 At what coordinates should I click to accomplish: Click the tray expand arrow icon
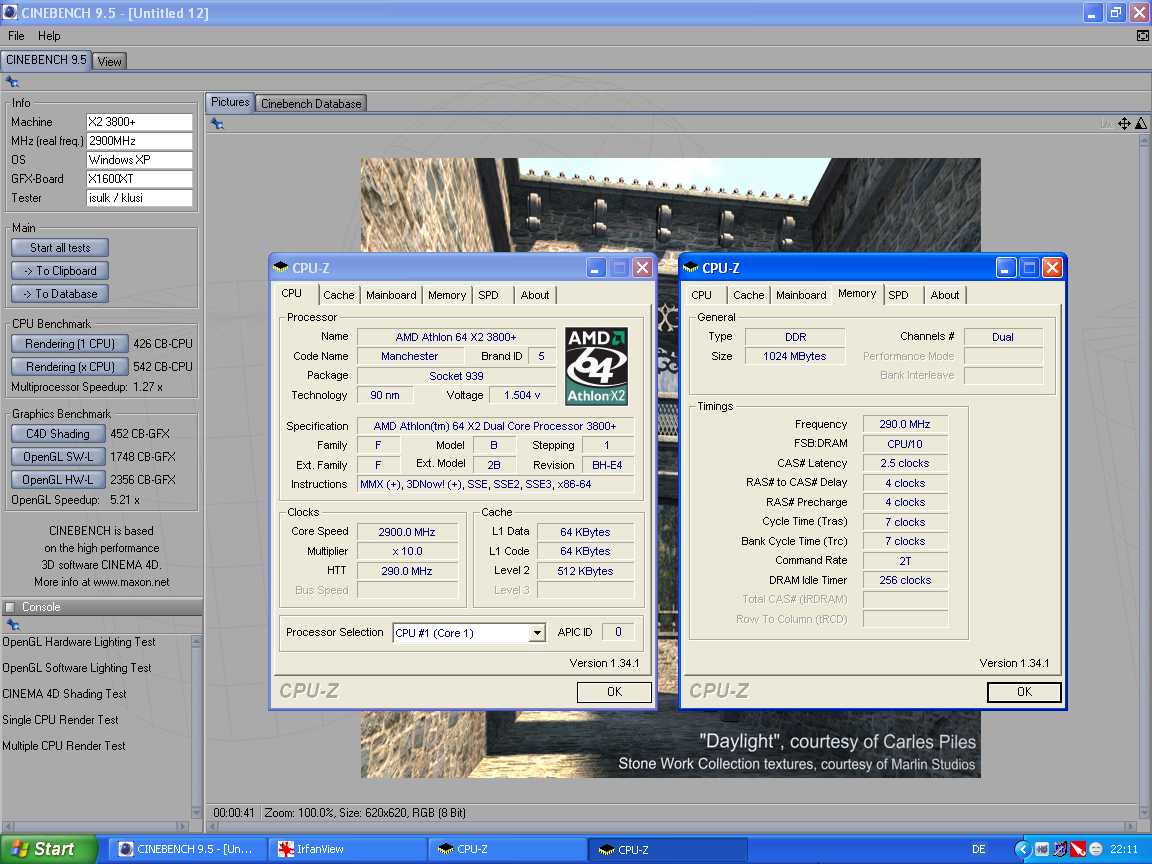coord(1022,849)
